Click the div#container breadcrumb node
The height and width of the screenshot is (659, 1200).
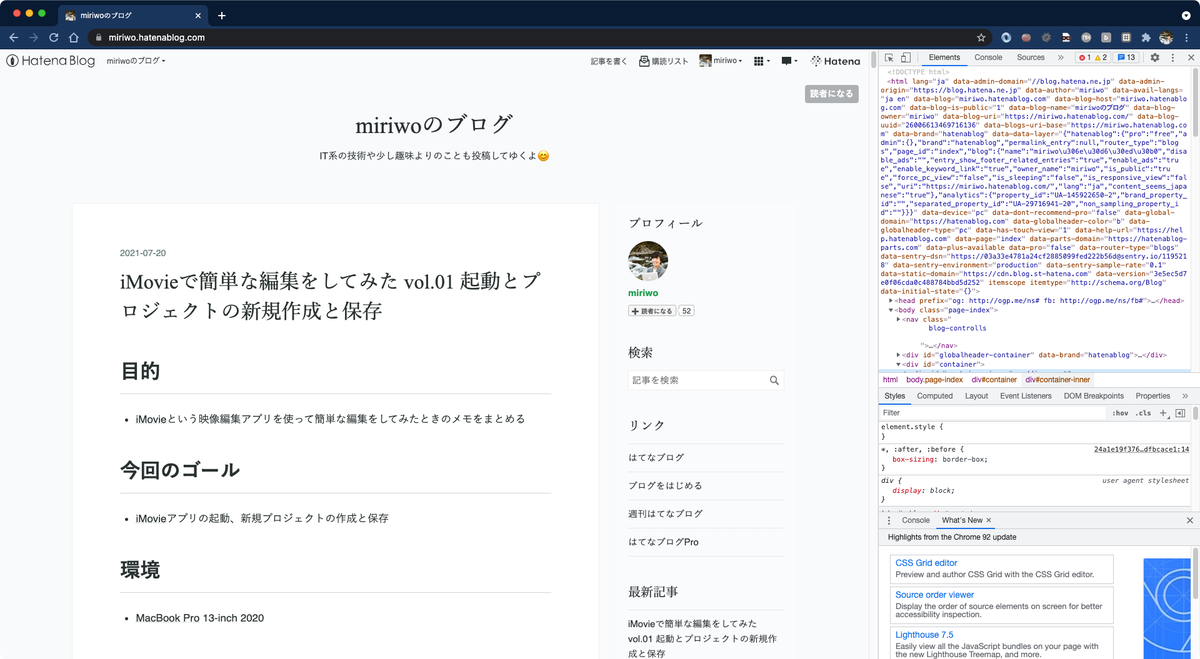pos(993,380)
